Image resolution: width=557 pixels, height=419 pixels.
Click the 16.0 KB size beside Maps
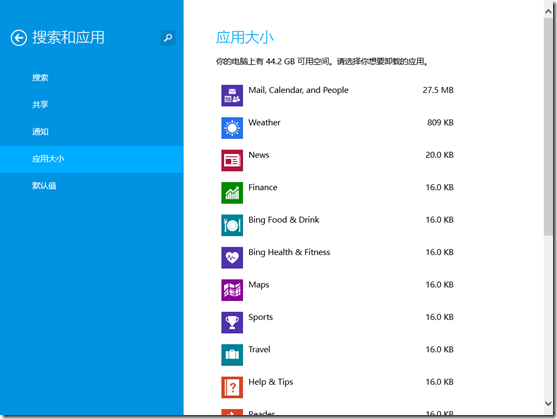click(x=440, y=285)
